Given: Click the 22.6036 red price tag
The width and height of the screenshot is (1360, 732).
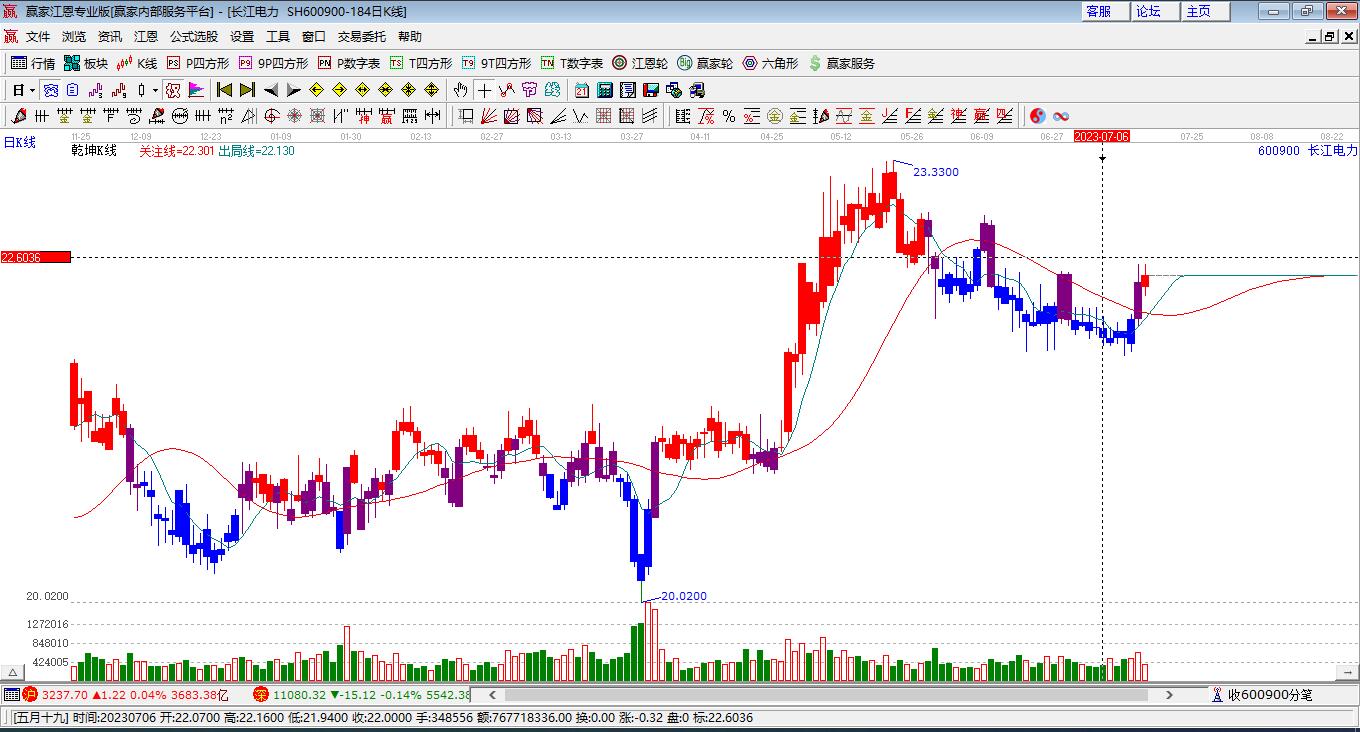Looking at the screenshot, I should click(36, 257).
